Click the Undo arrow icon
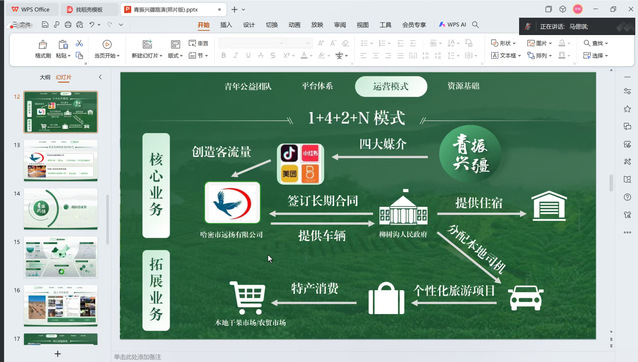638x362 pixels. [92, 25]
